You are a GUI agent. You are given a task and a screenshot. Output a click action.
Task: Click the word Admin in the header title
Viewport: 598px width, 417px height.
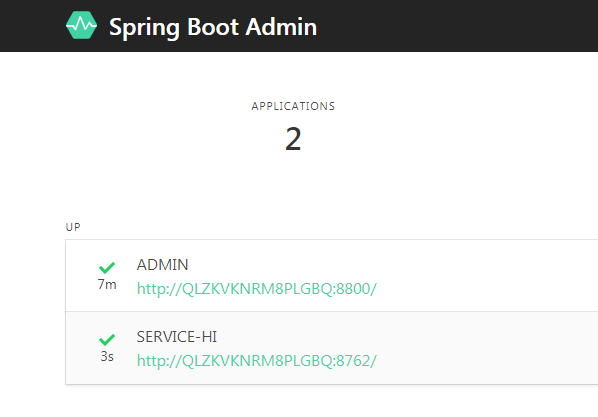click(281, 27)
